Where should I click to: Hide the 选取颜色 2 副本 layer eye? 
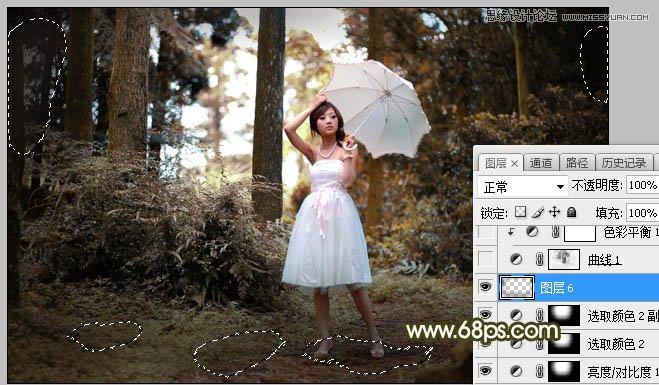coord(485,314)
